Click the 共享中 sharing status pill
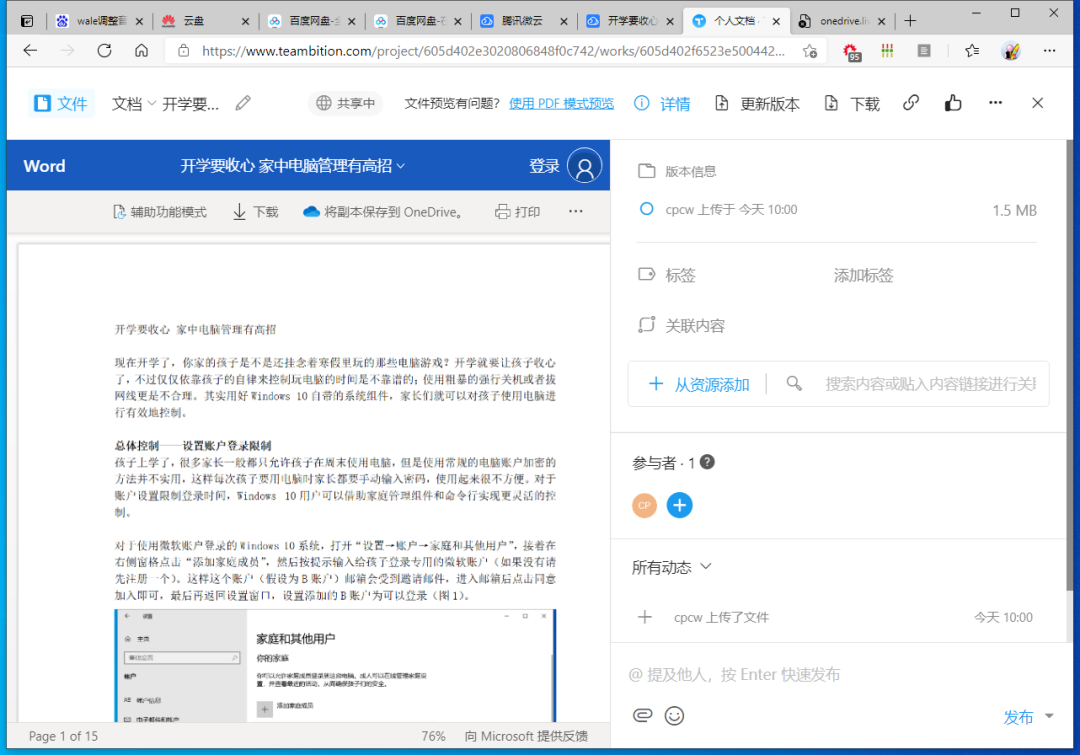Screen dimensions: 1080x755 pos(345,103)
